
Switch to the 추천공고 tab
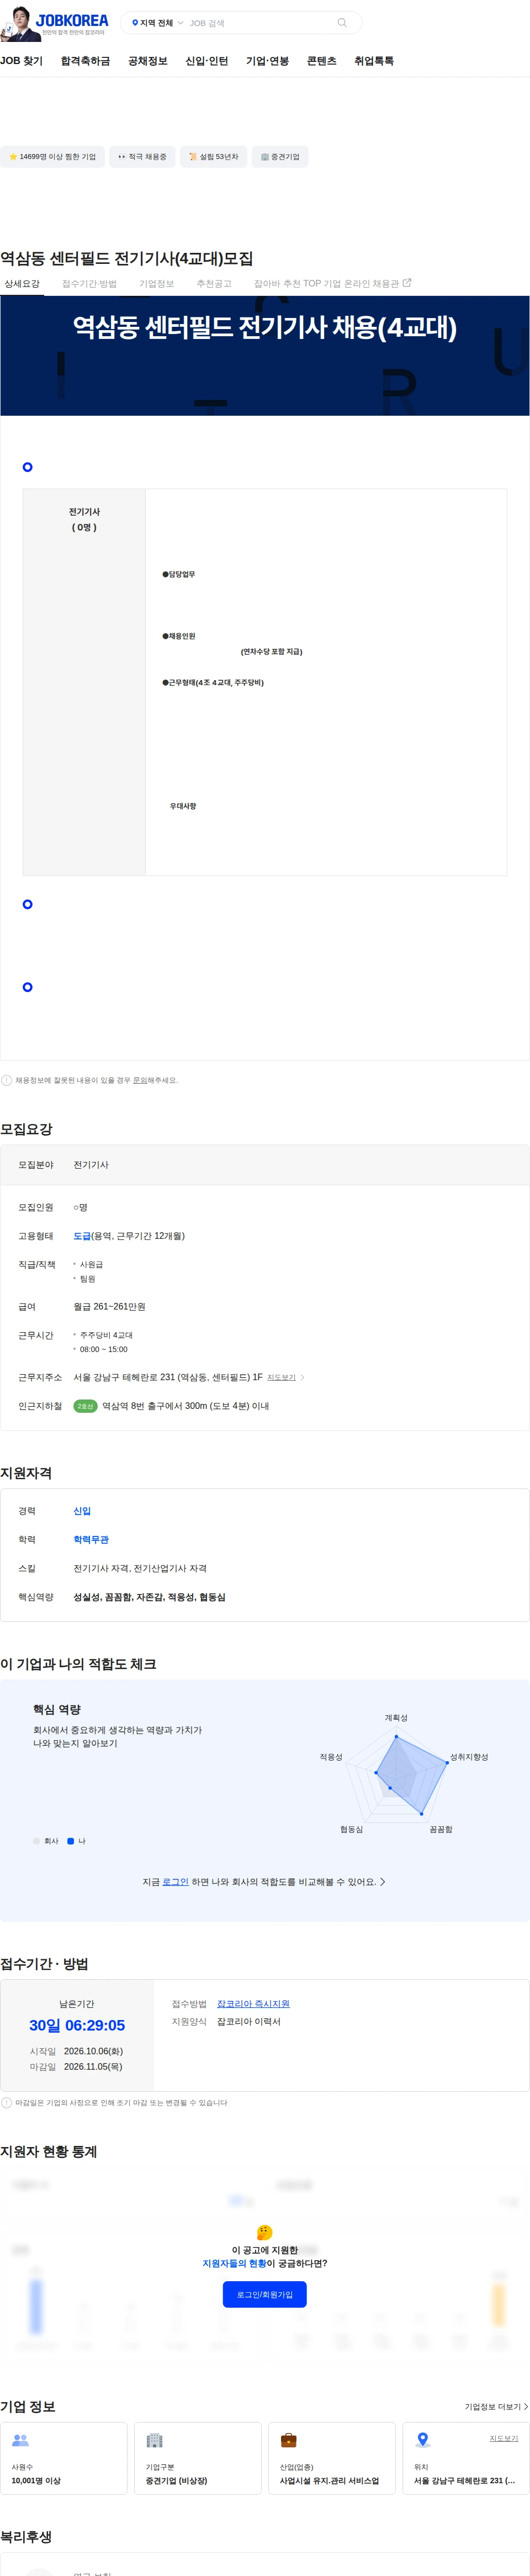pos(214,284)
